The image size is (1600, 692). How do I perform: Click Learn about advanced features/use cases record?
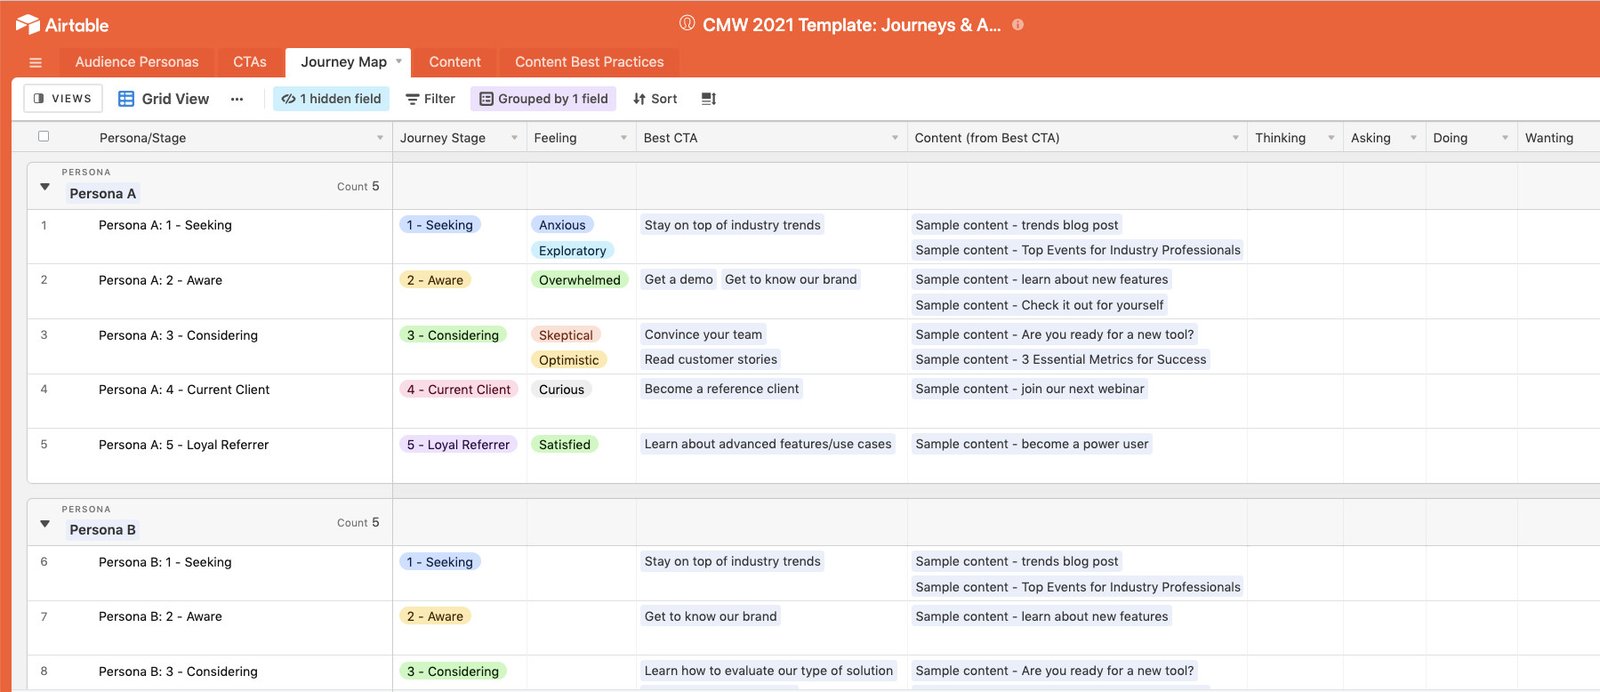pyautogui.click(x=768, y=444)
